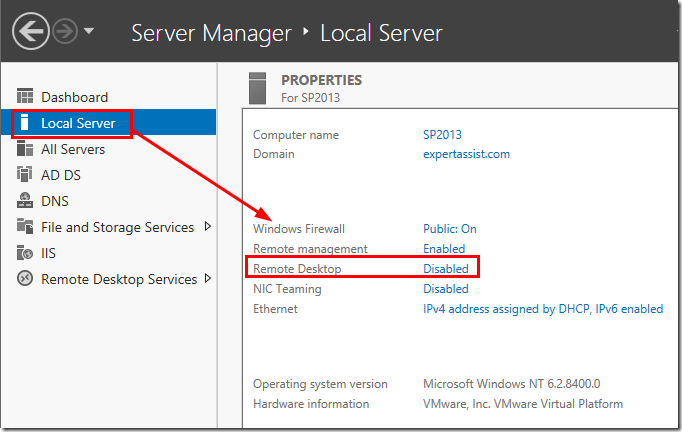
Task: Expand Remote Desktop Services submenu arrow
Action: (x=208, y=278)
